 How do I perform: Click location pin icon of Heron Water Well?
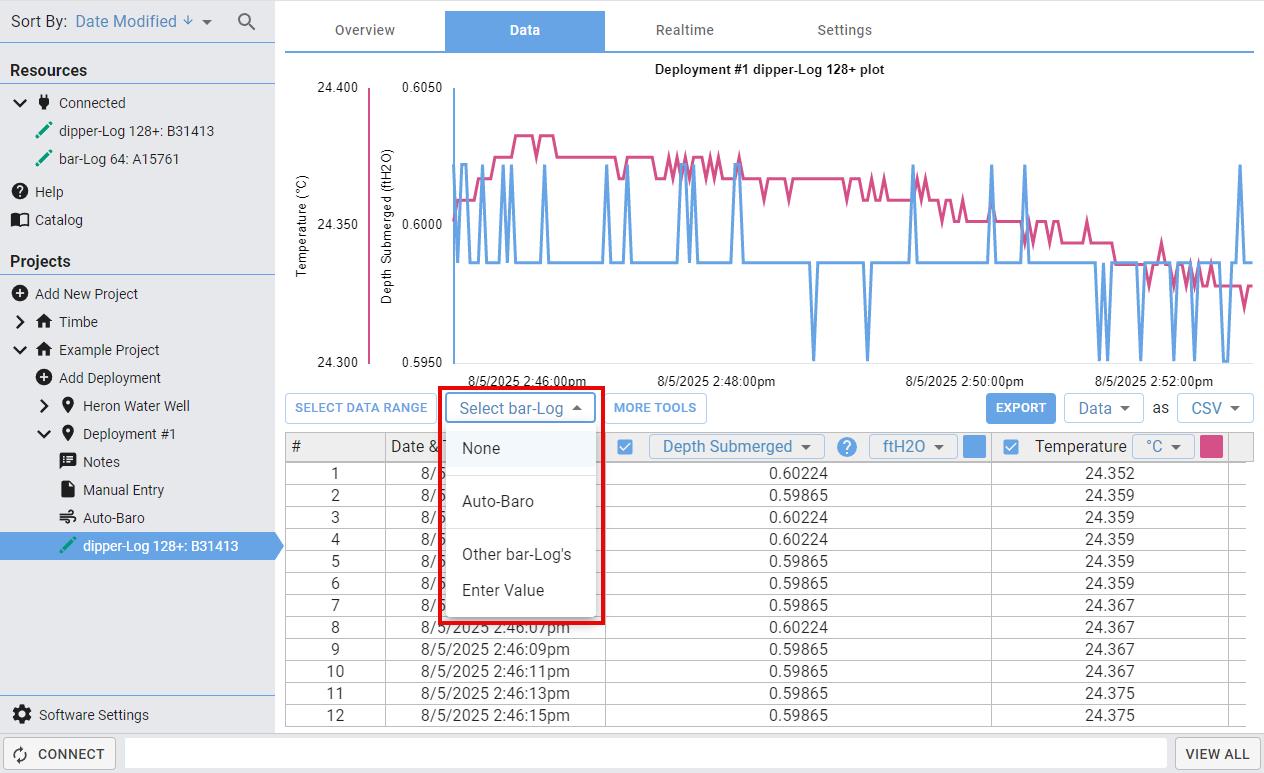[x=68, y=405]
